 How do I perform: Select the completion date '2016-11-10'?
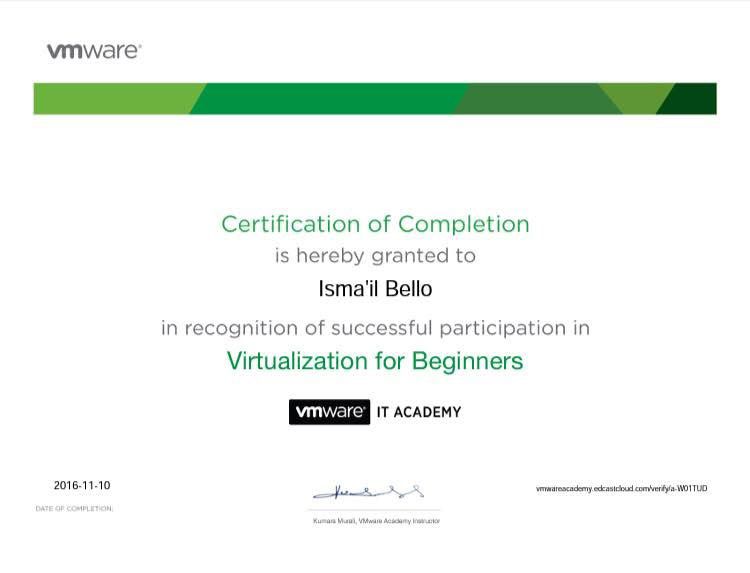point(82,485)
